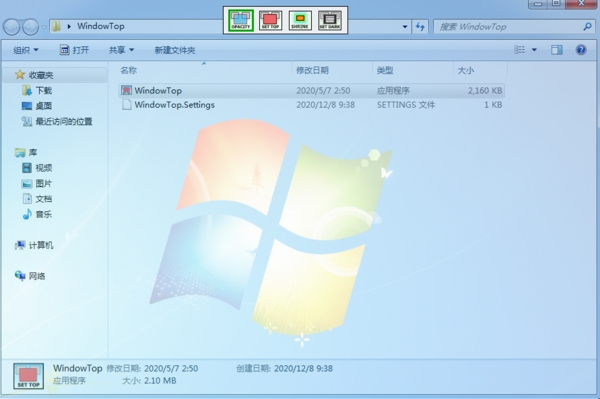Go forward with the Forward arrow button
Viewport: 600px width, 399px height.
[x=31, y=27]
